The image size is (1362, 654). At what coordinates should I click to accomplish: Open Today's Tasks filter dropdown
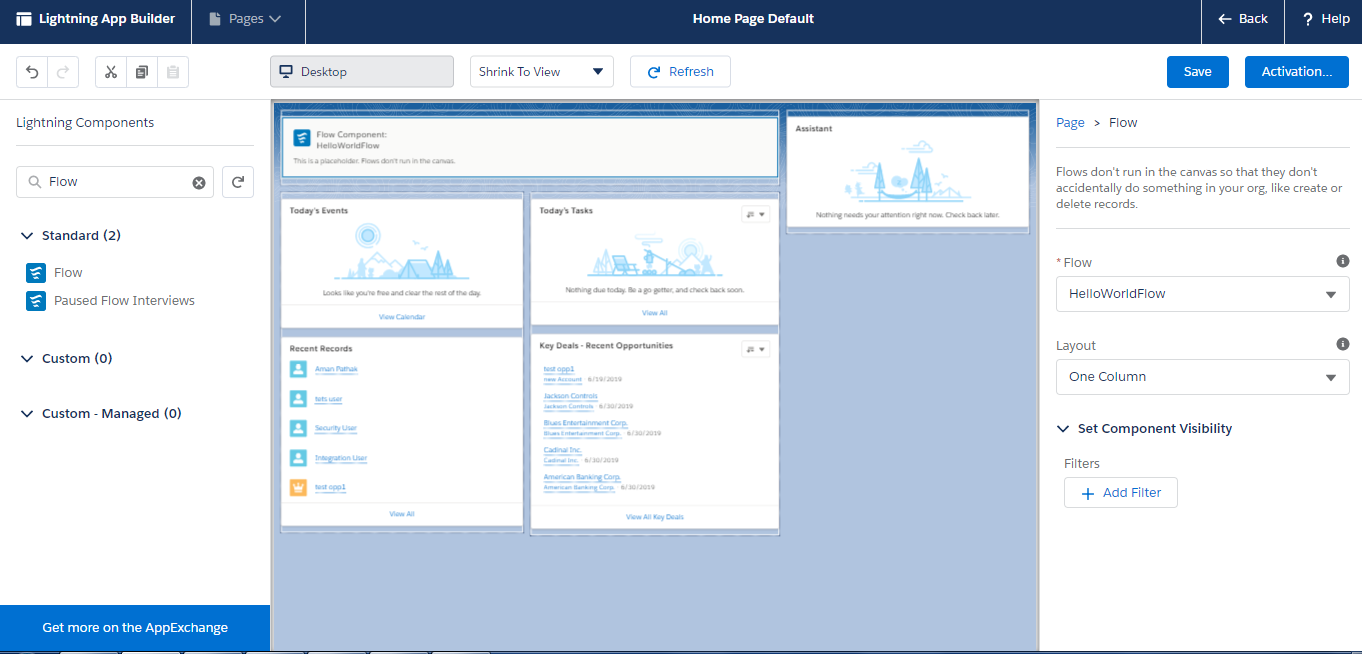(x=755, y=214)
